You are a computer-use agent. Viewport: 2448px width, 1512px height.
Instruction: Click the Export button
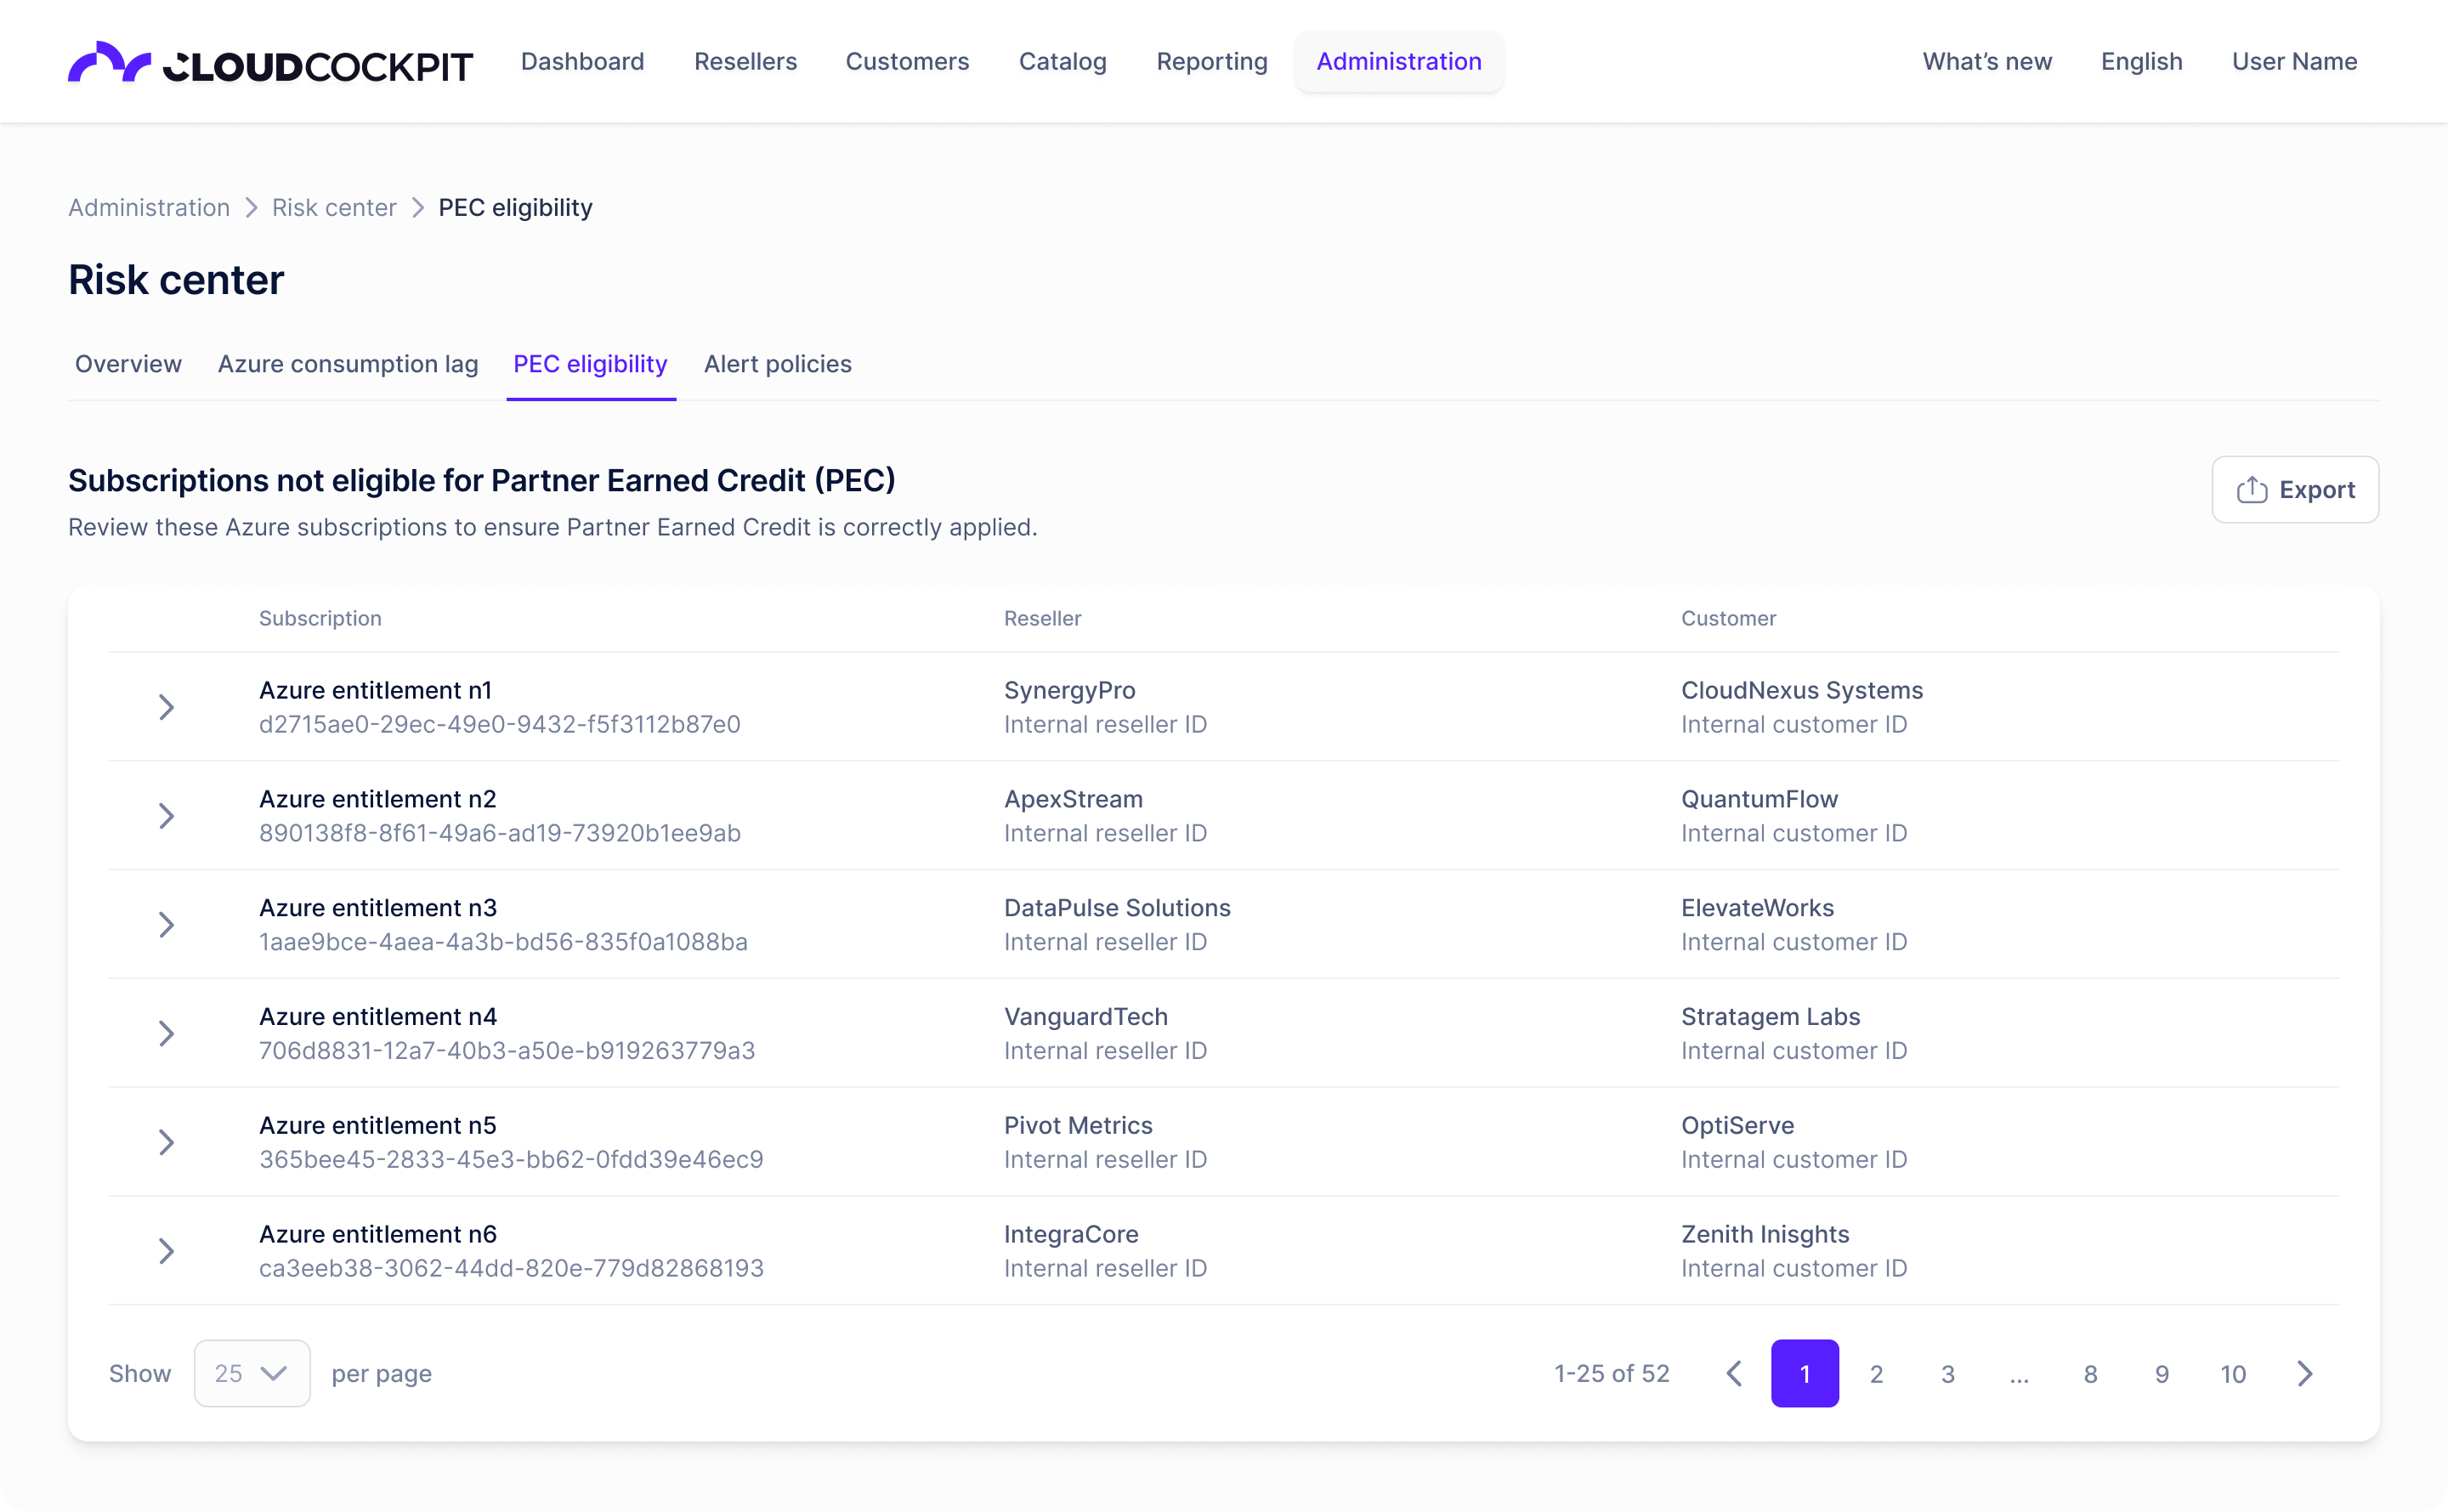2294,489
